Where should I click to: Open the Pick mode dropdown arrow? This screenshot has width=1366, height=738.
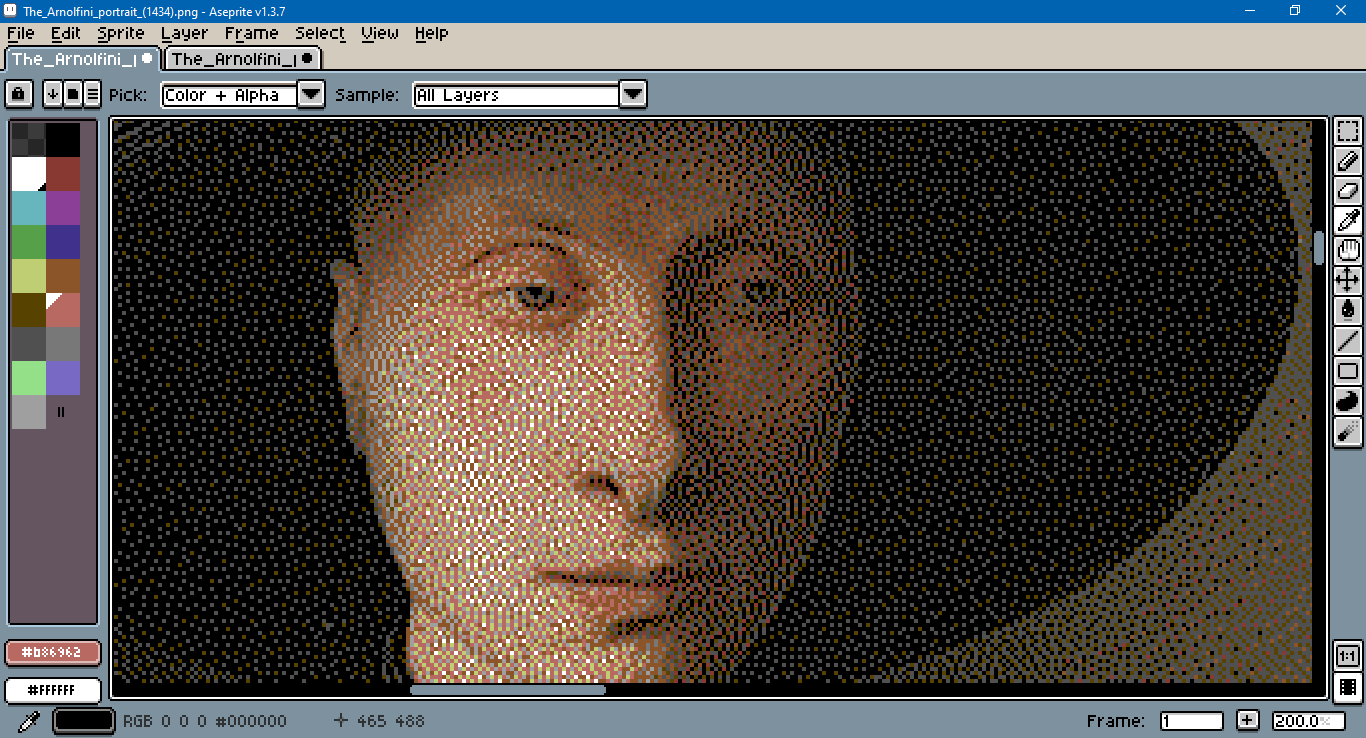coord(312,95)
